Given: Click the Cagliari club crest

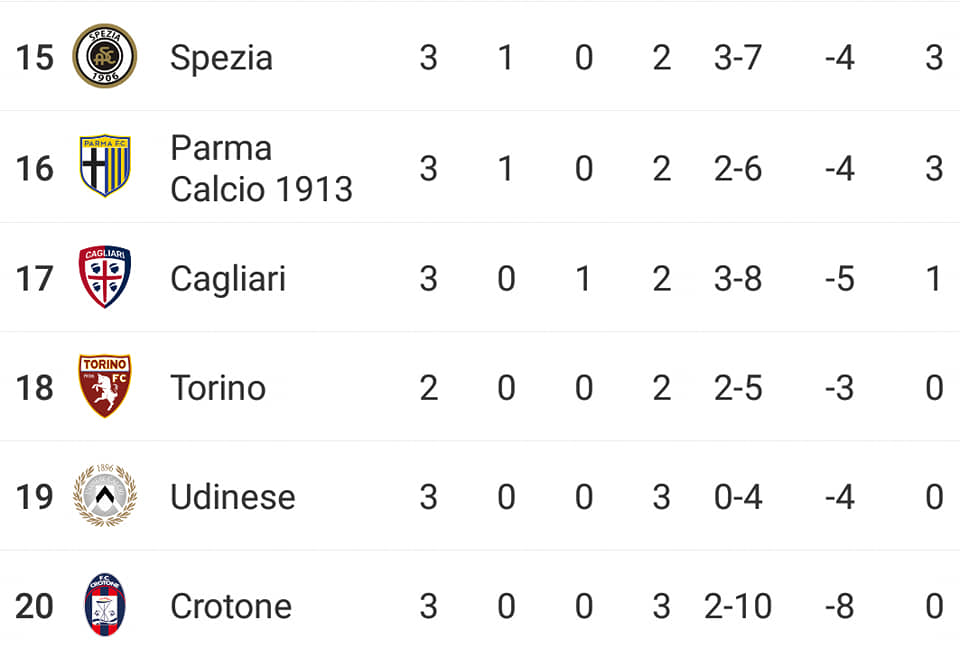Looking at the screenshot, I should (105, 276).
